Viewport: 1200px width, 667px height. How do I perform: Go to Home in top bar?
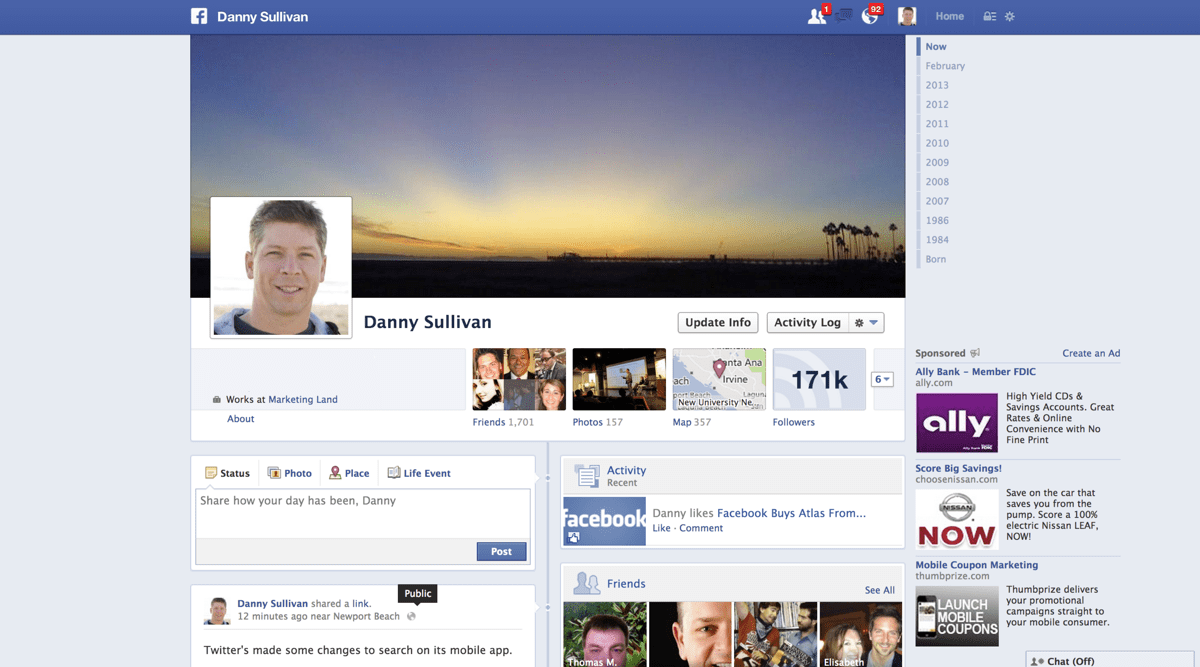(950, 16)
